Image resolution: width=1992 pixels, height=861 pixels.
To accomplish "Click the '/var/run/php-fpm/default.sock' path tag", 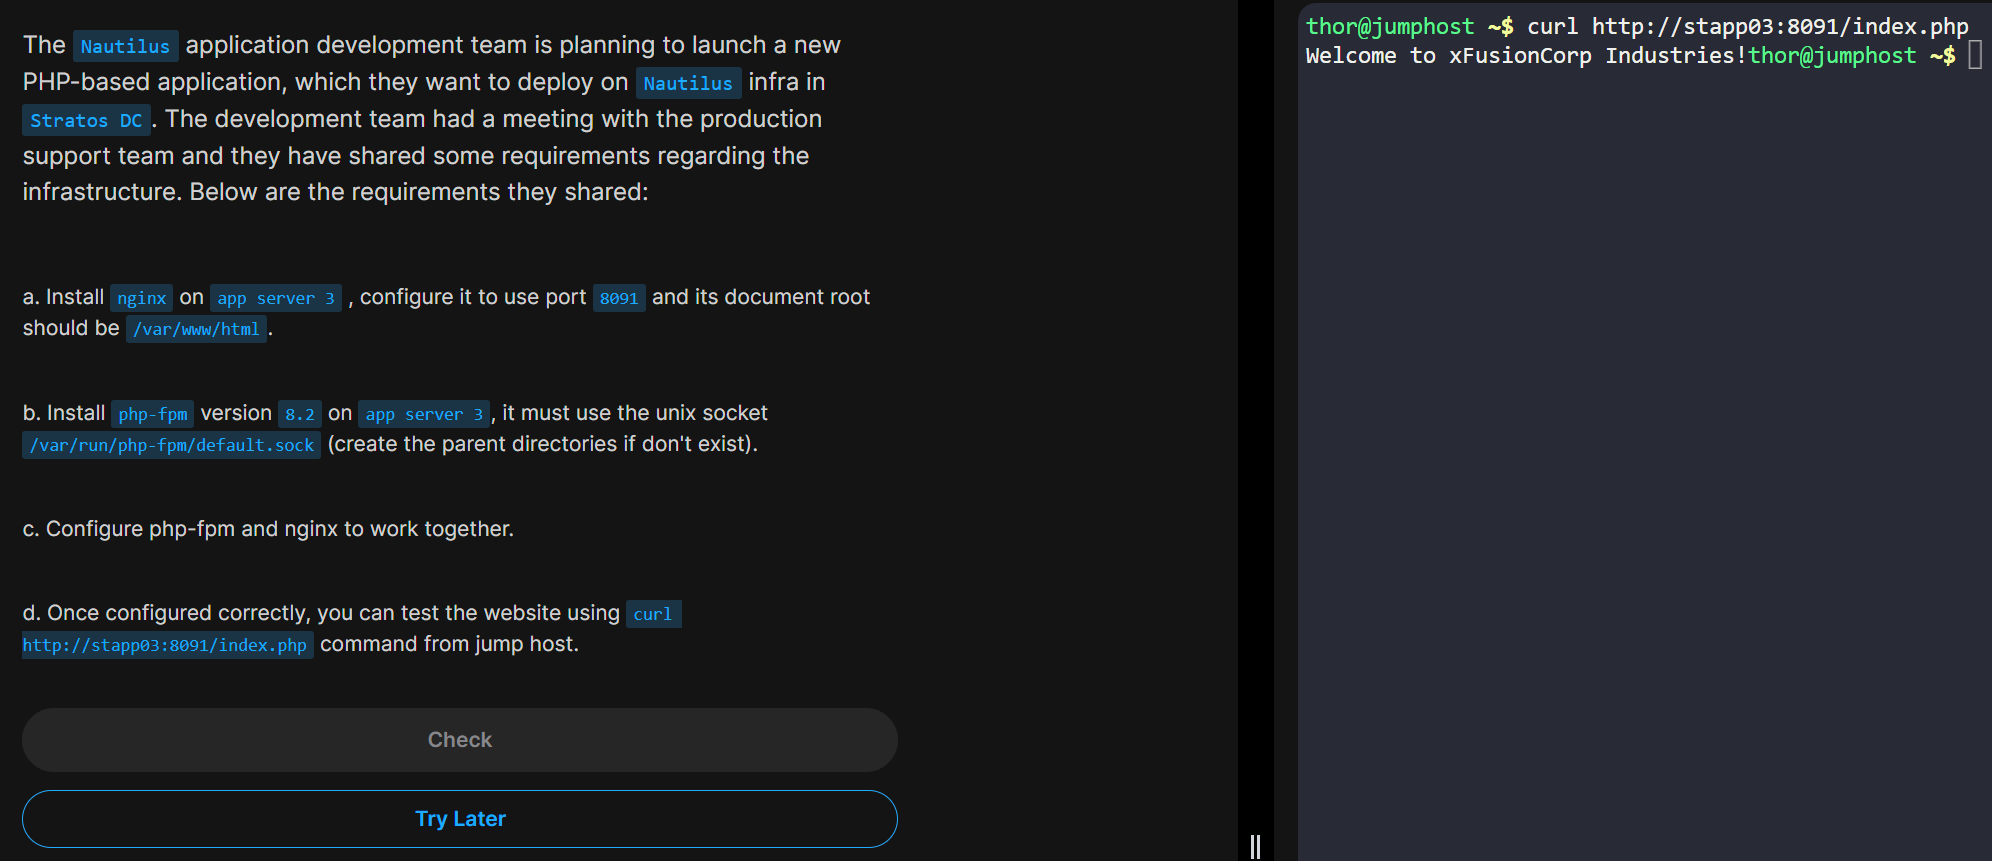I will click(x=171, y=445).
